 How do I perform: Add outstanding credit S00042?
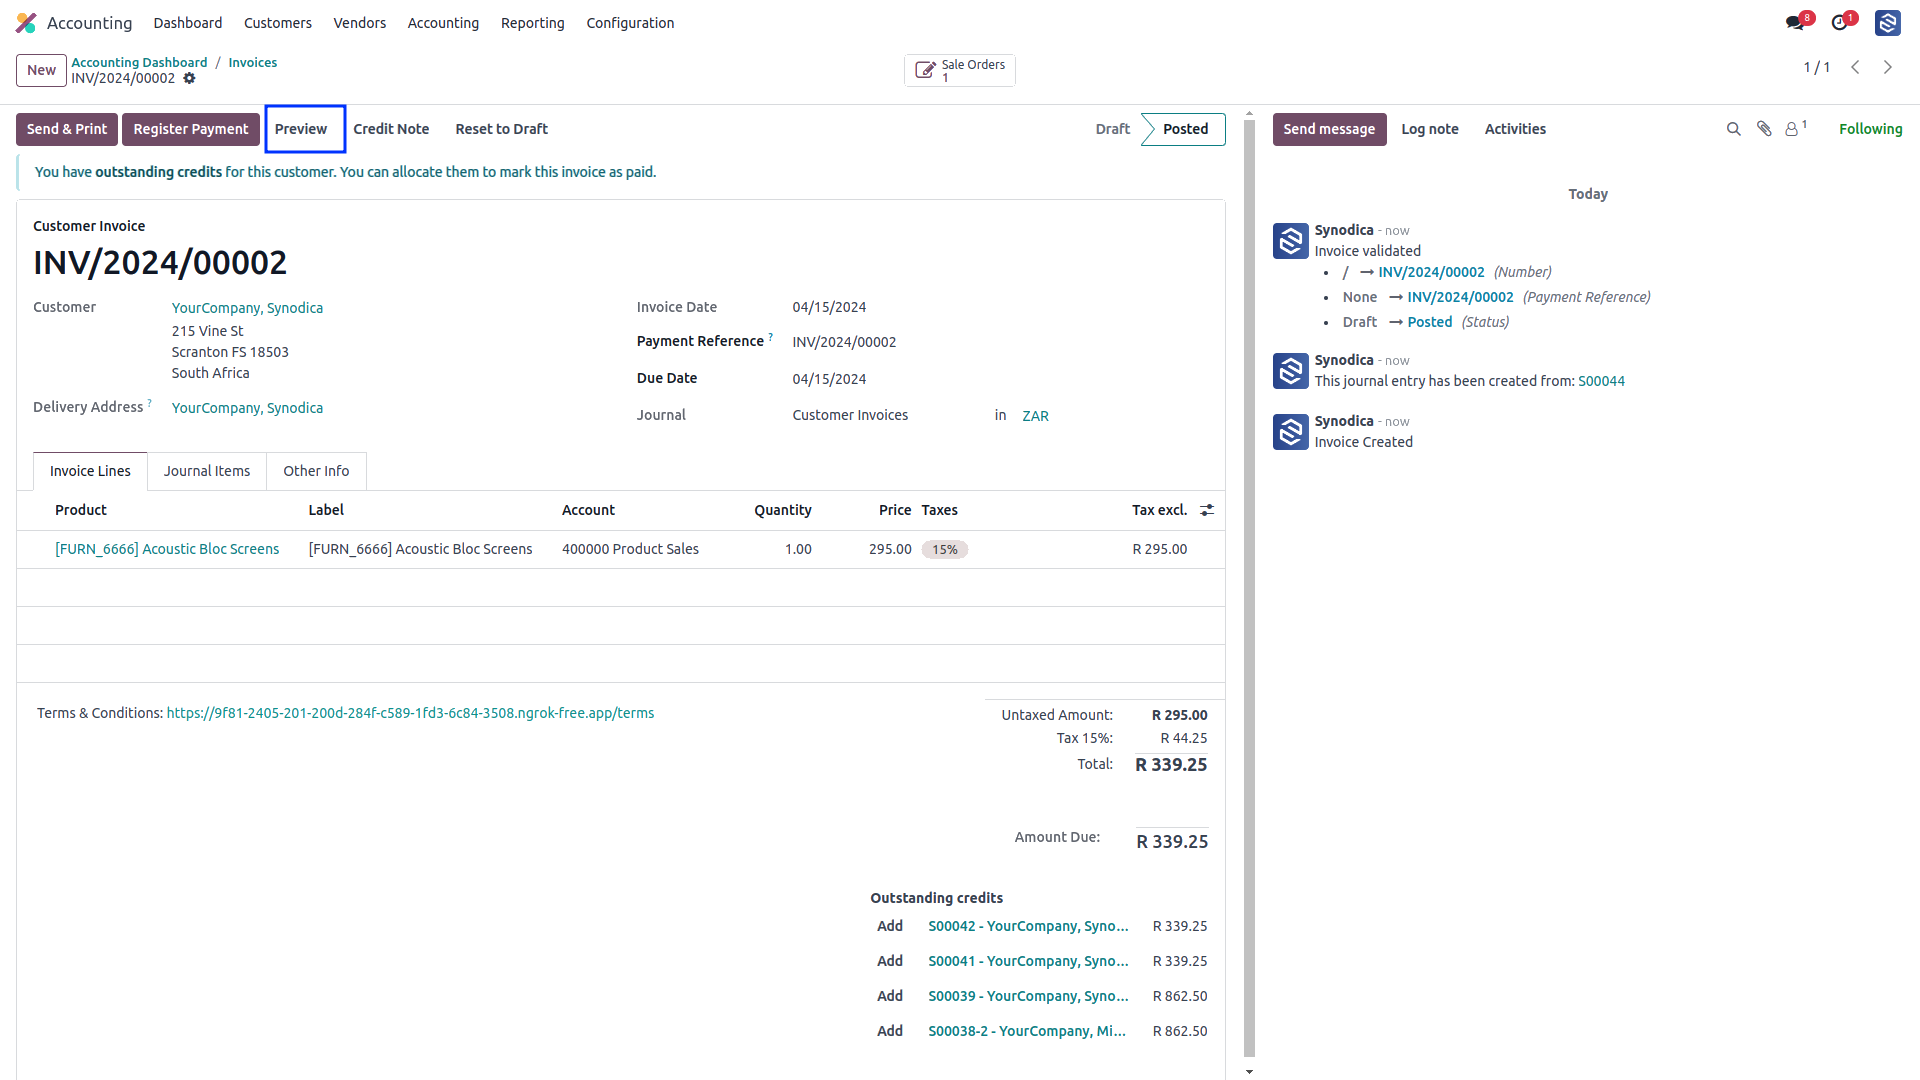pos(890,926)
